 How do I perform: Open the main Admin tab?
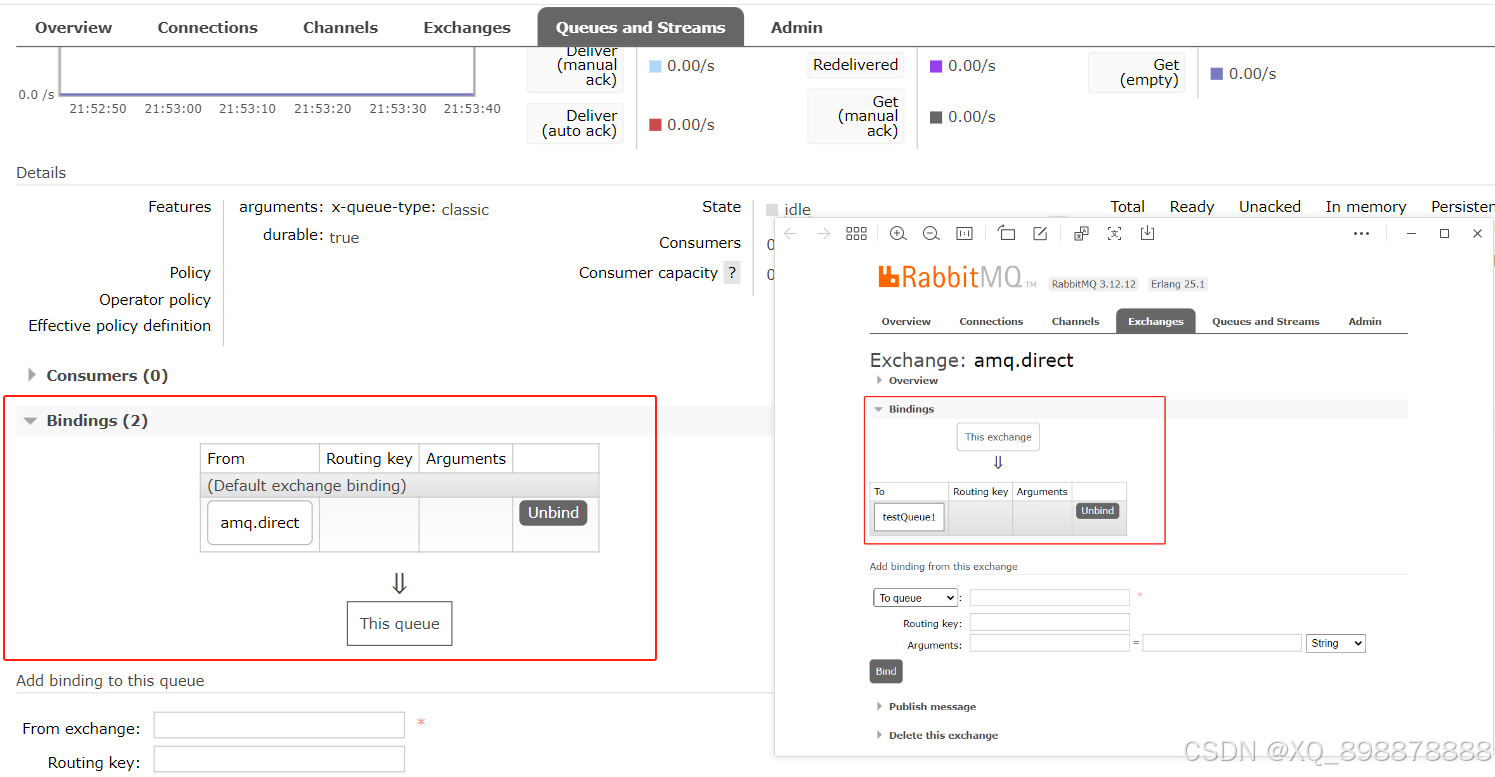point(797,28)
